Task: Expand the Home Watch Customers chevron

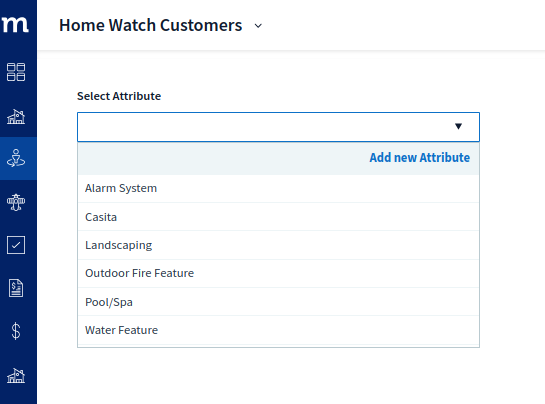Action: coord(258,26)
